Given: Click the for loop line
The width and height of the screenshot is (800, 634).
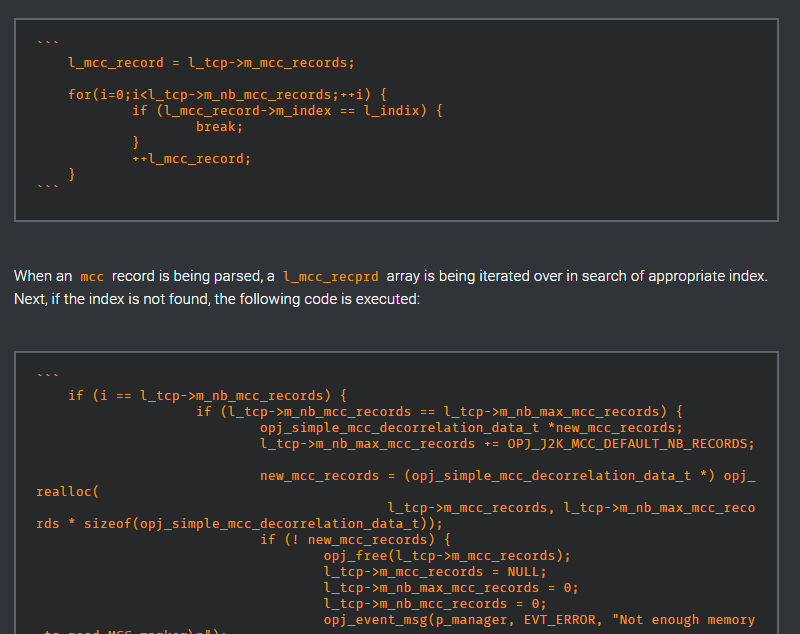Looking at the screenshot, I should point(227,94).
